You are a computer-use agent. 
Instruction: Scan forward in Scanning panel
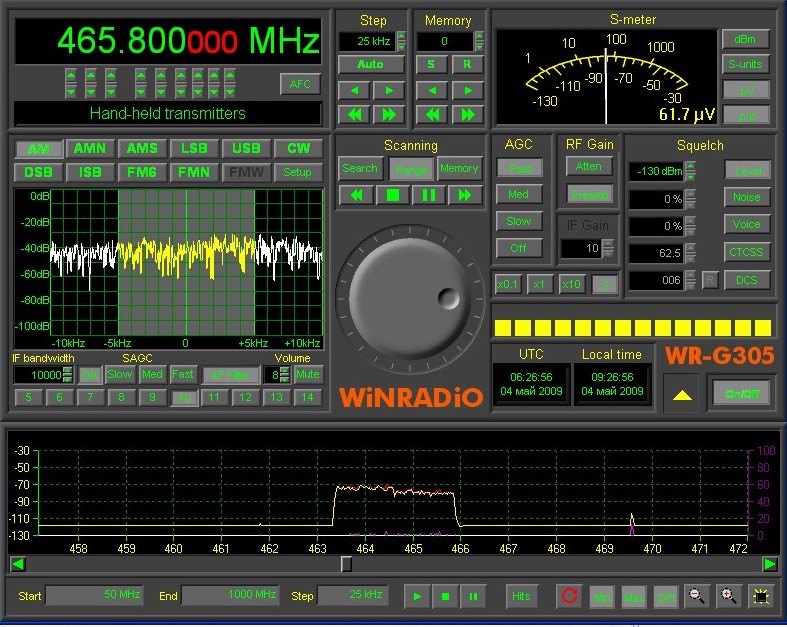click(x=465, y=195)
